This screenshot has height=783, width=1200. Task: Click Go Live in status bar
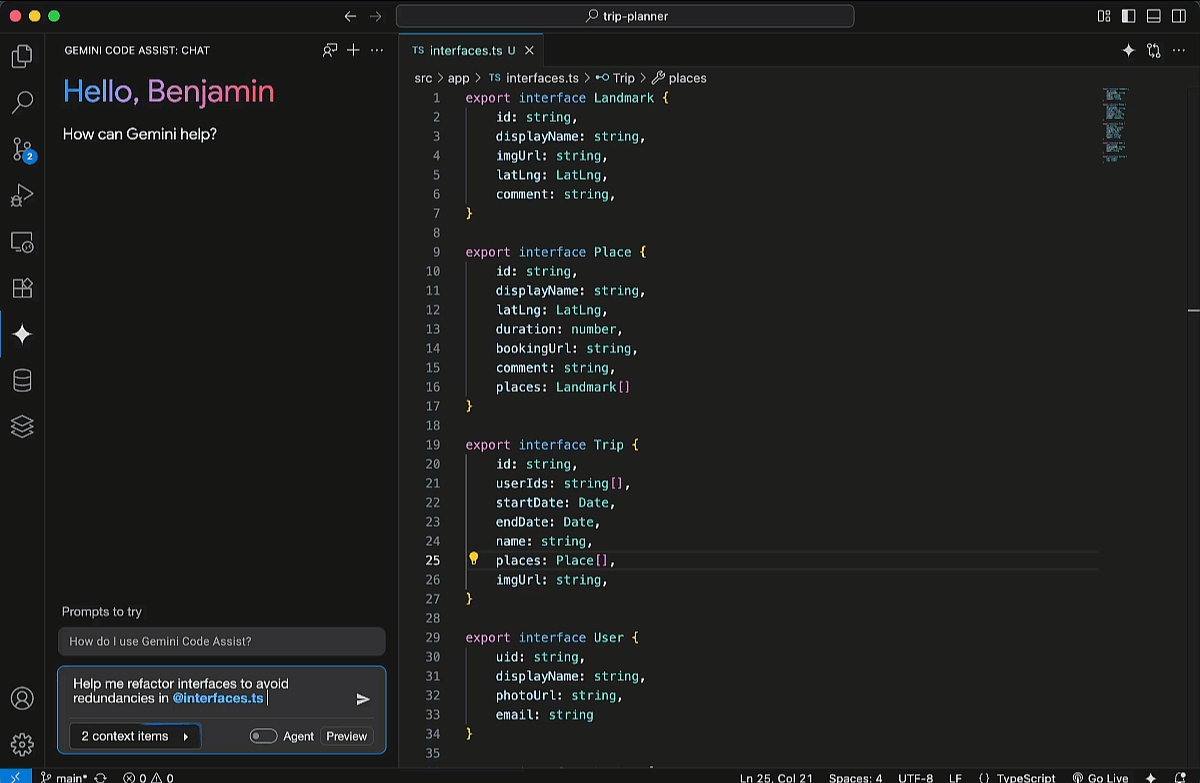(1100, 777)
